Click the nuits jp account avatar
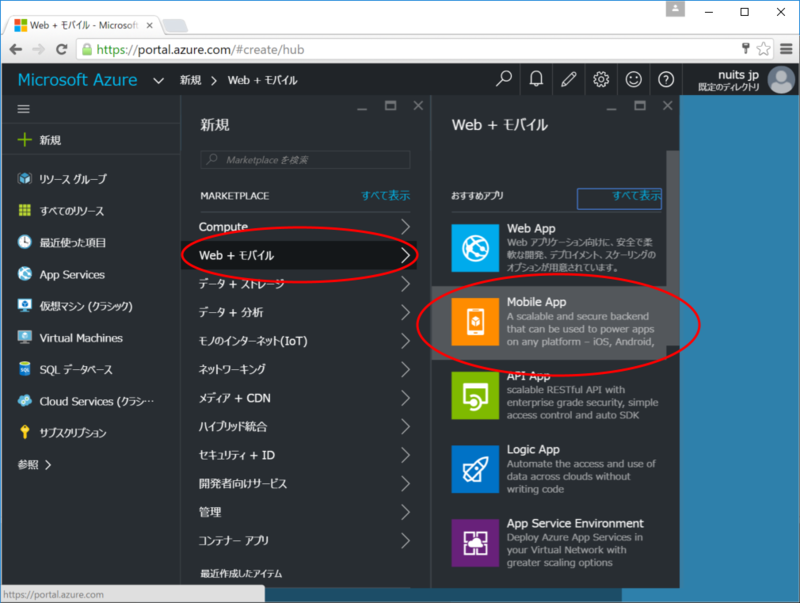Viewport: 800px width, 603px height. (x=781, y=80)
